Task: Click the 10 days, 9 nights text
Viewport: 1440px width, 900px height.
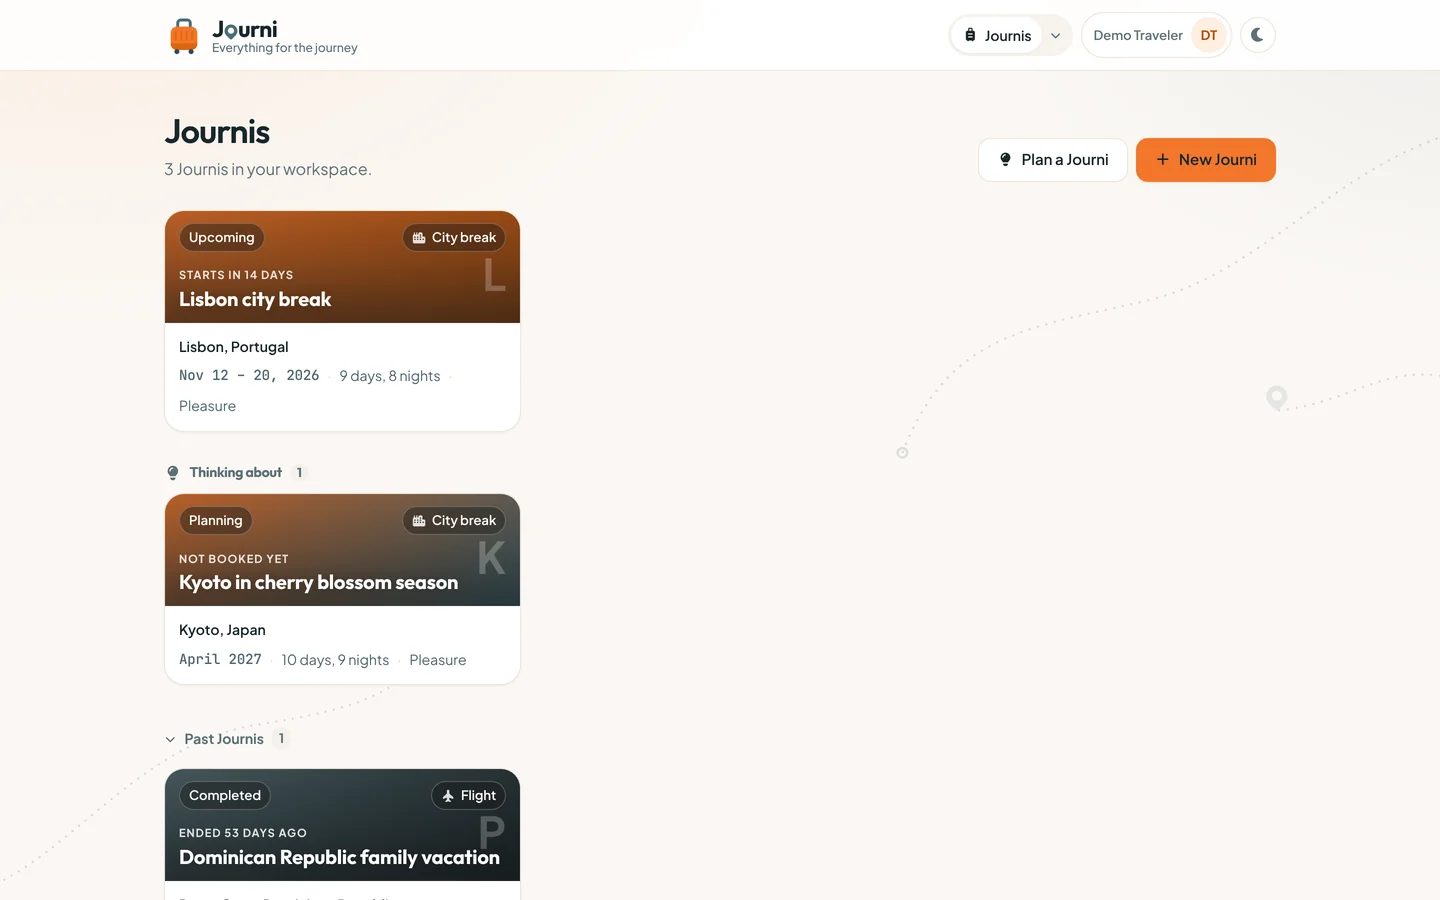Action: click(335, 660)
